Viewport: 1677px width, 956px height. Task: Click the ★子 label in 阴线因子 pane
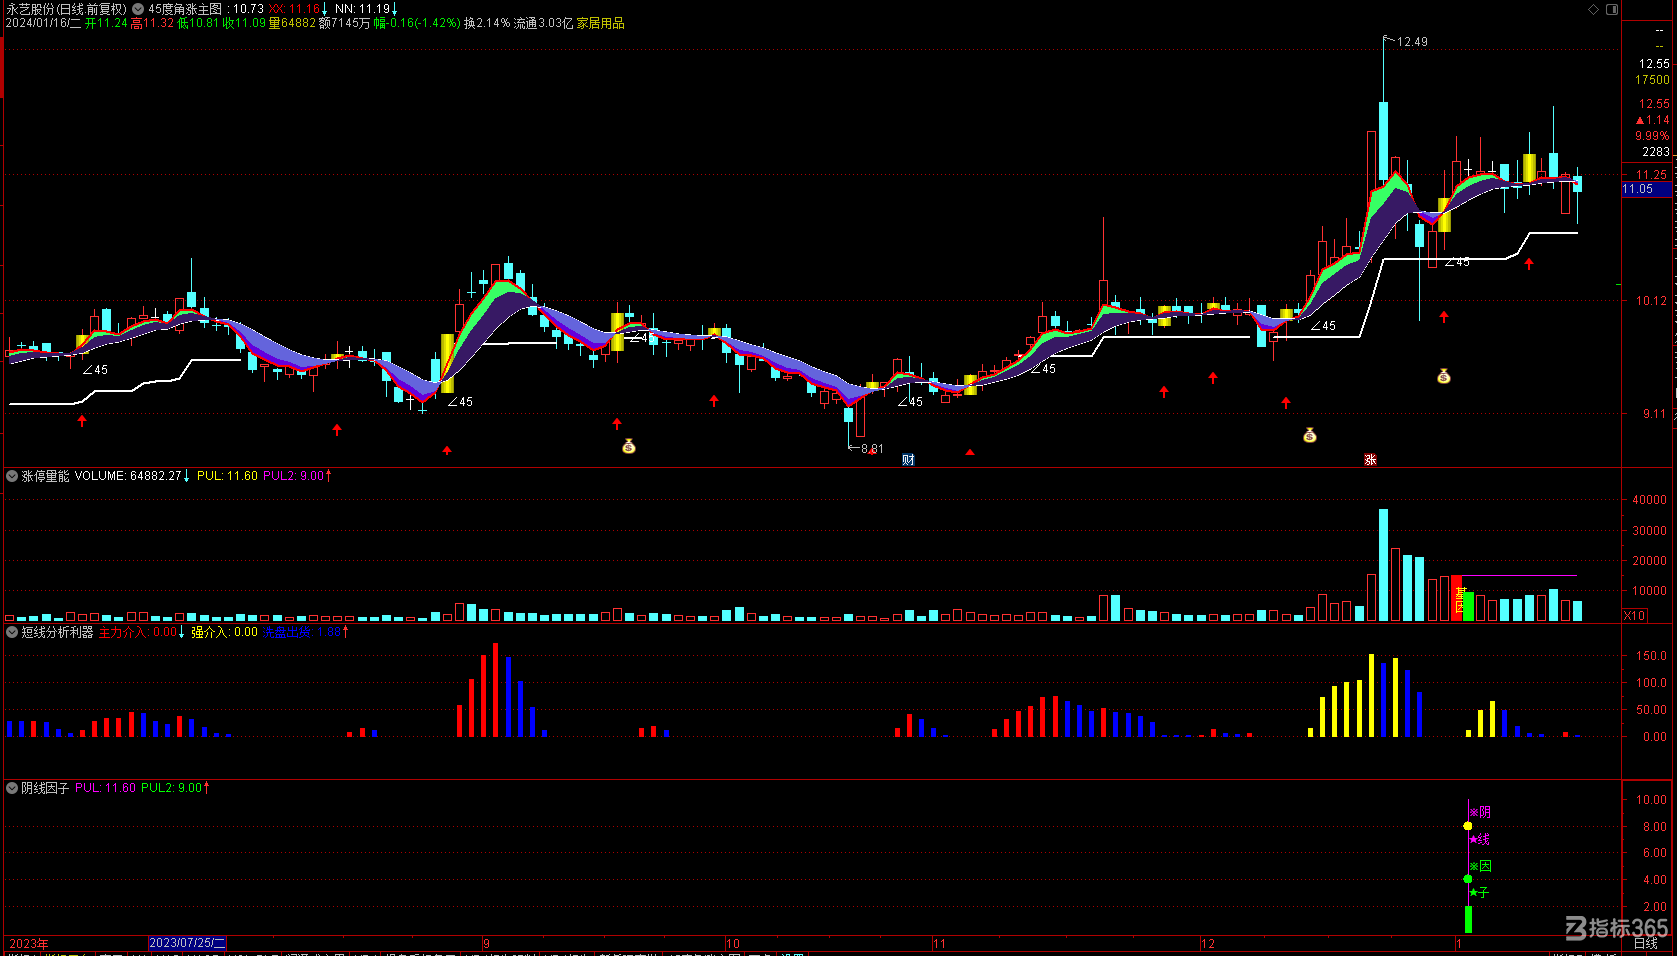pos(1480,892)
